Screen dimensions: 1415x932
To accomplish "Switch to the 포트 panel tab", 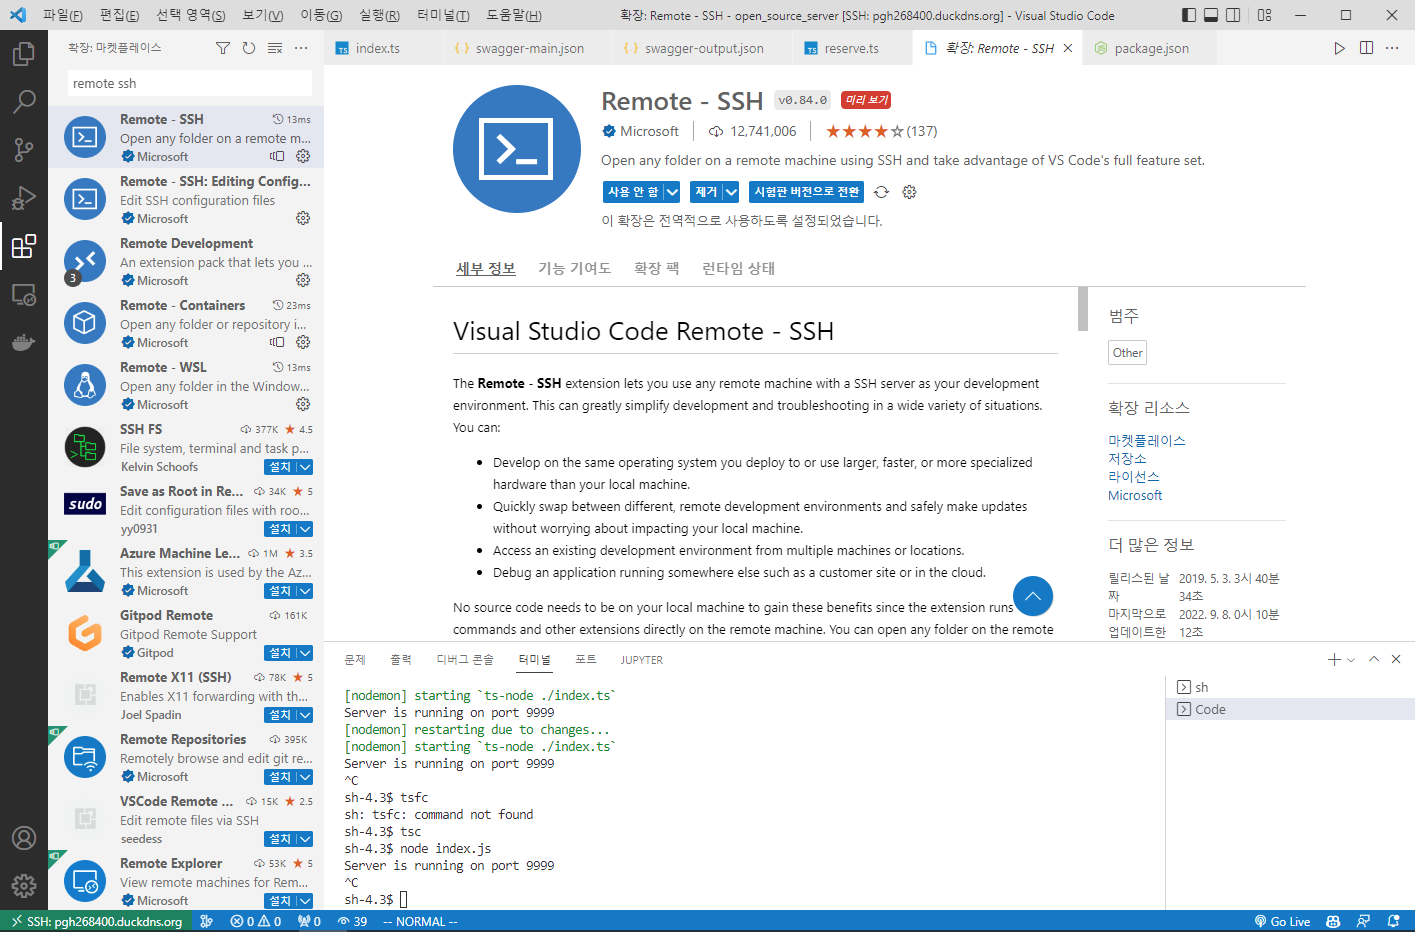I will click(585, 660).
